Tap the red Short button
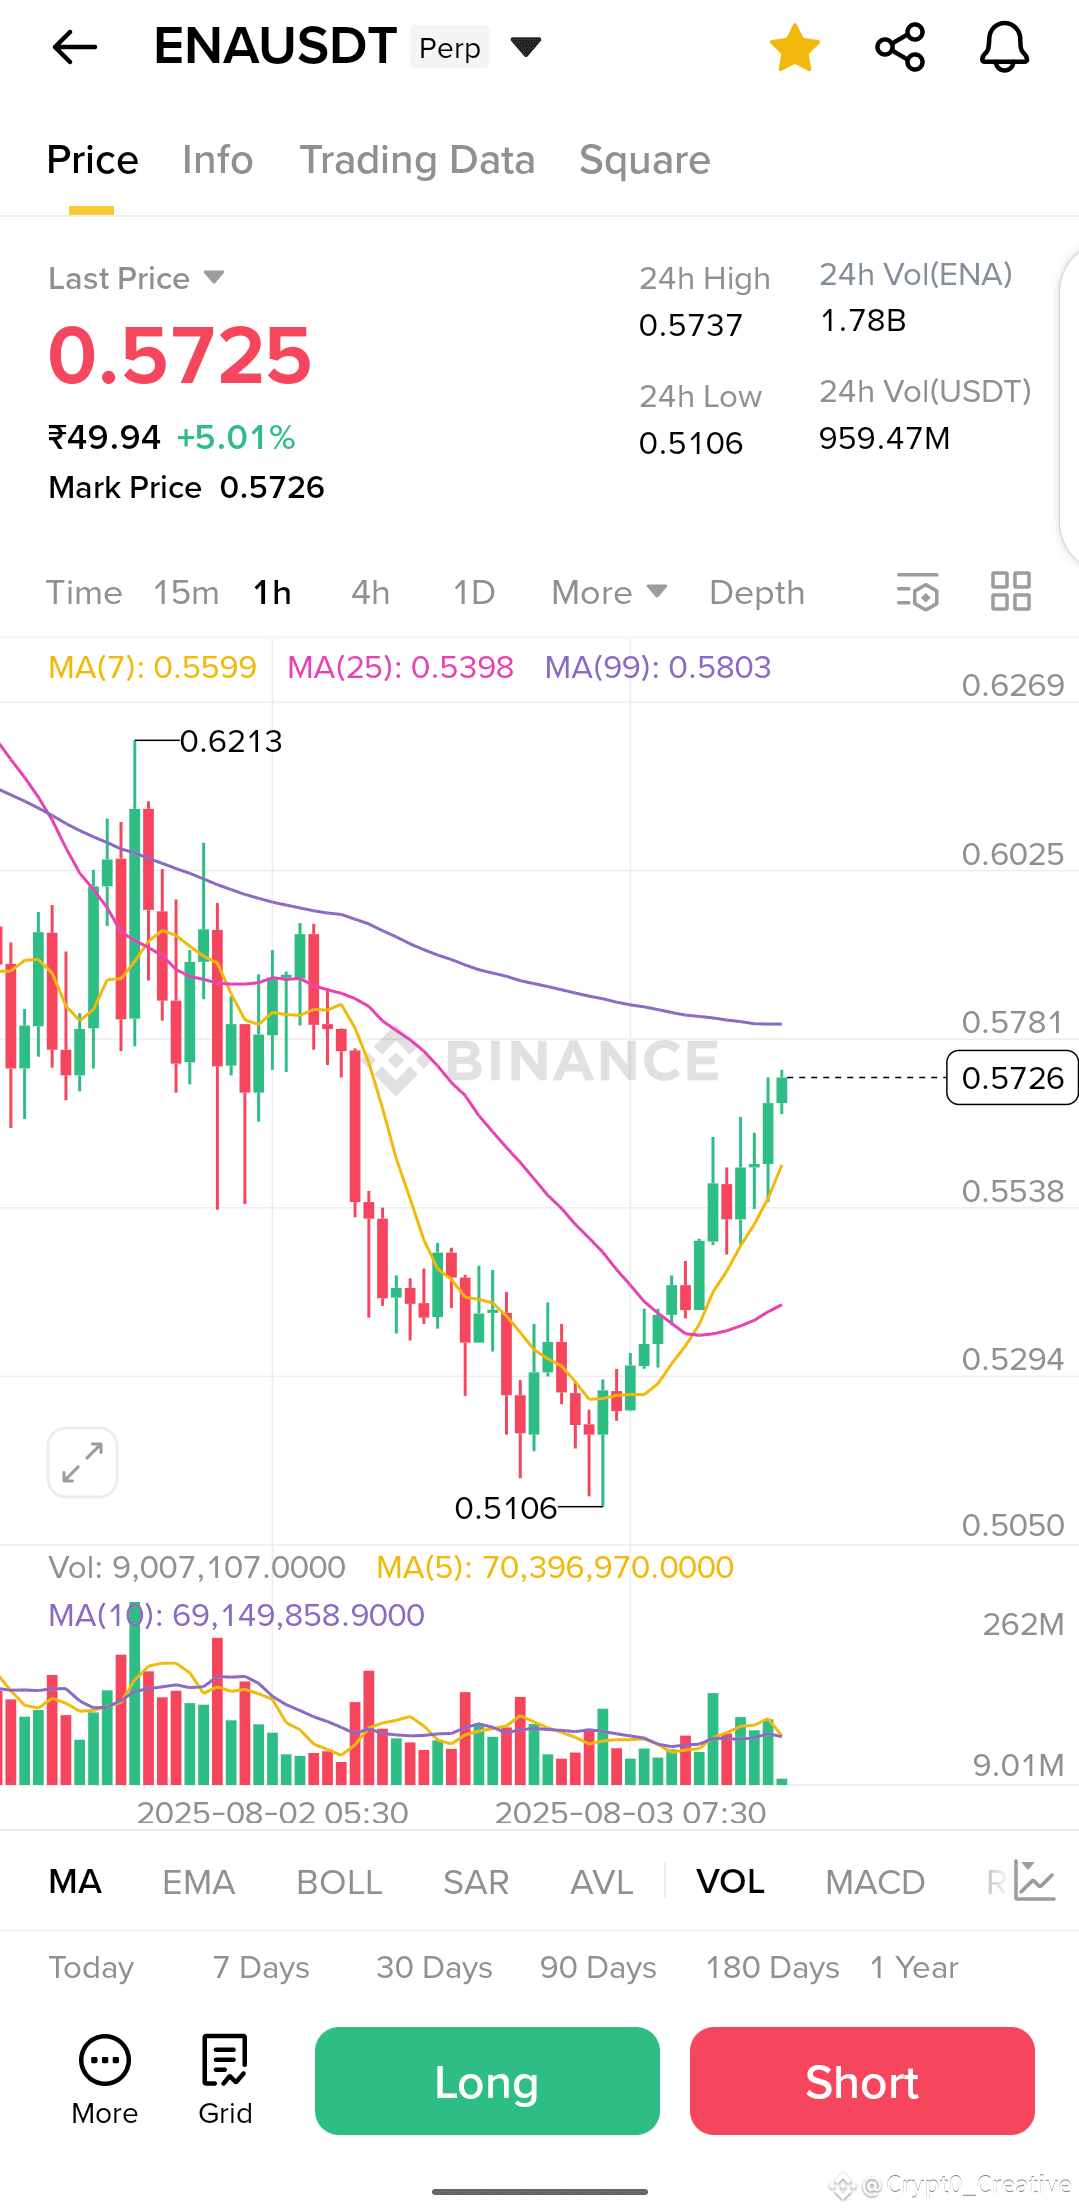The width and height of the screenshot is (1079, 2212). click(862, 2081)
